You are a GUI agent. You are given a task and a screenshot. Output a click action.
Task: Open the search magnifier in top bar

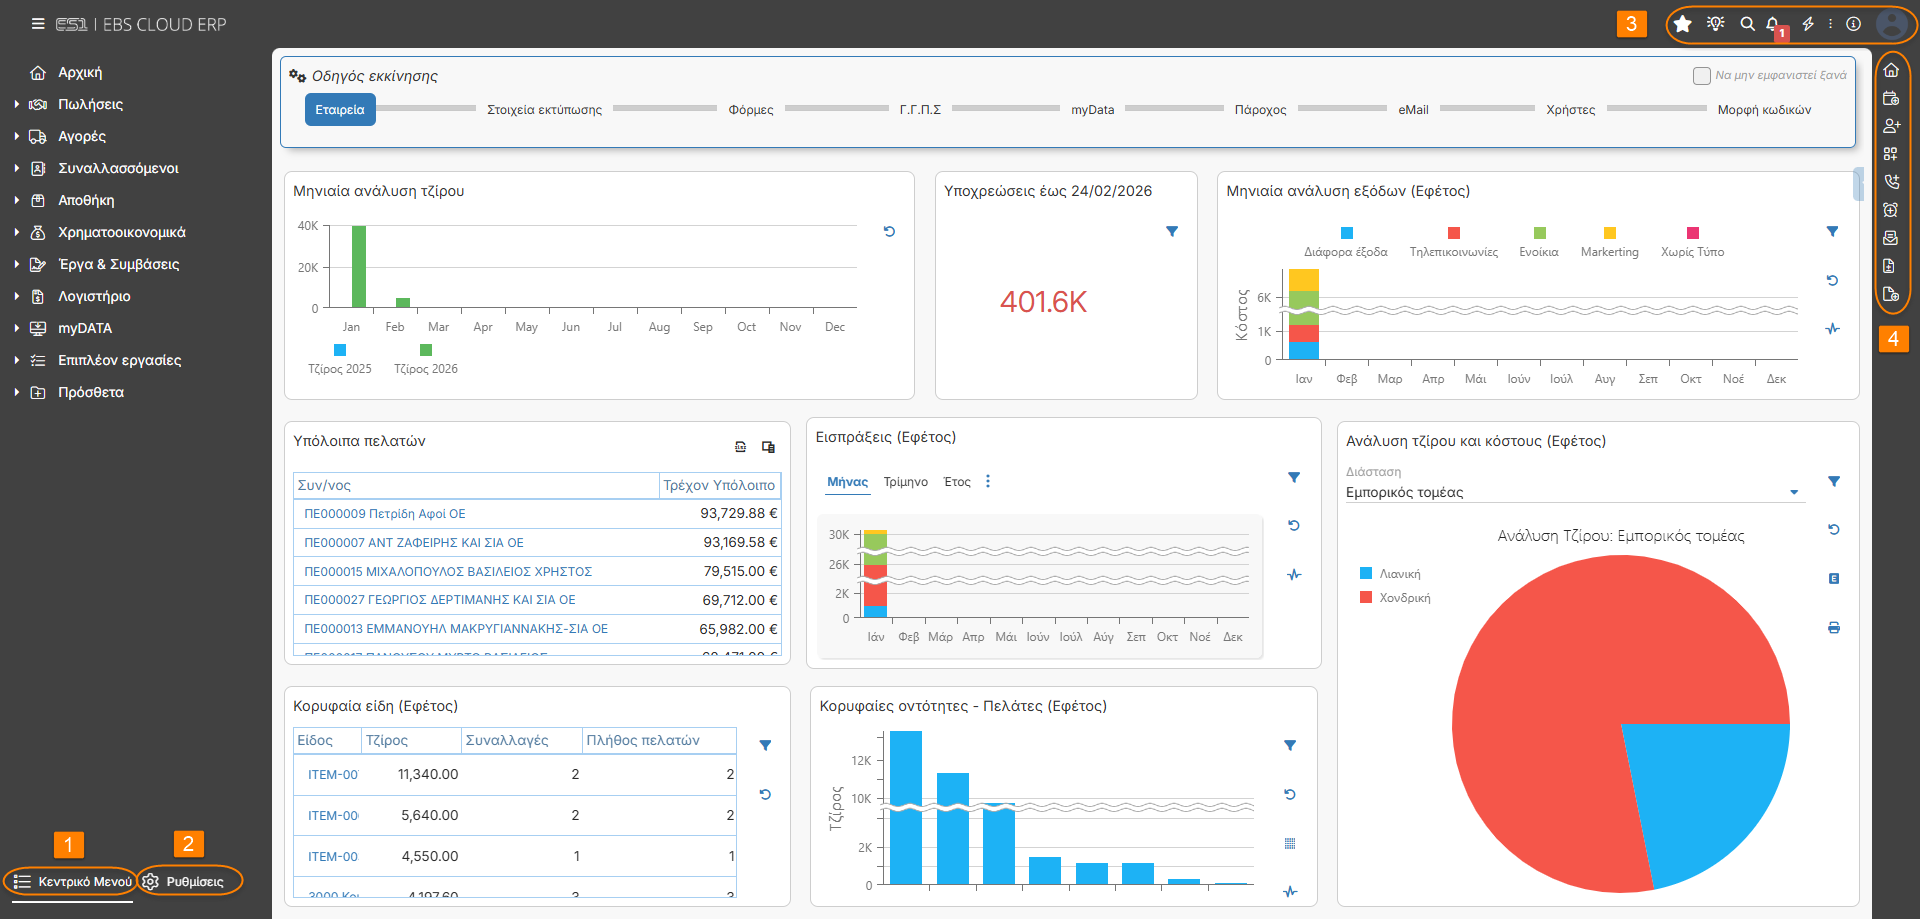pos(1747,24)
